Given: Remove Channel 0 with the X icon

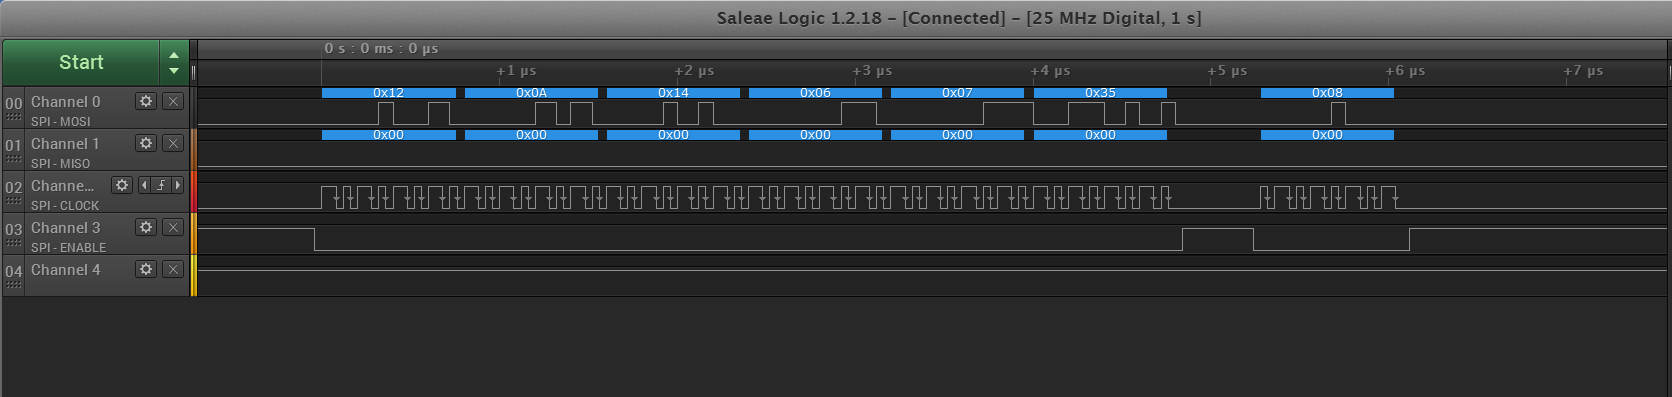Looking at the screenshot, I should [173, 101].
